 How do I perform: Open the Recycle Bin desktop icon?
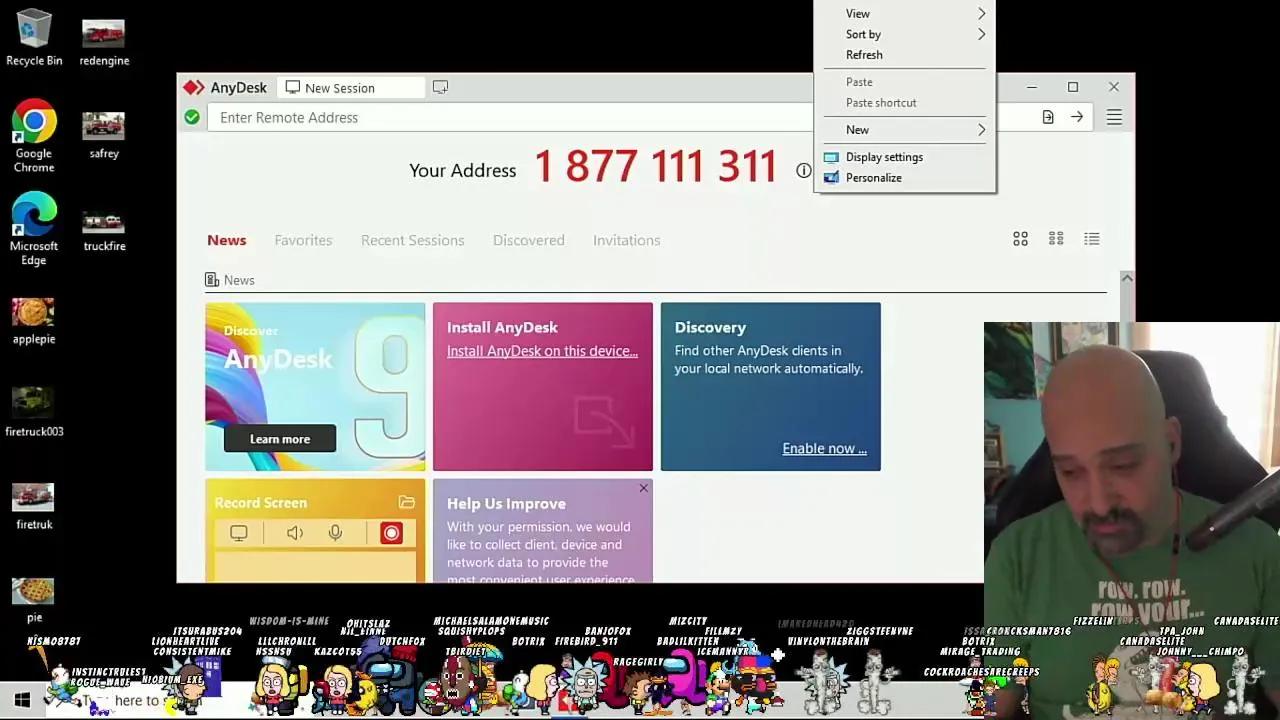coord(34,38)
